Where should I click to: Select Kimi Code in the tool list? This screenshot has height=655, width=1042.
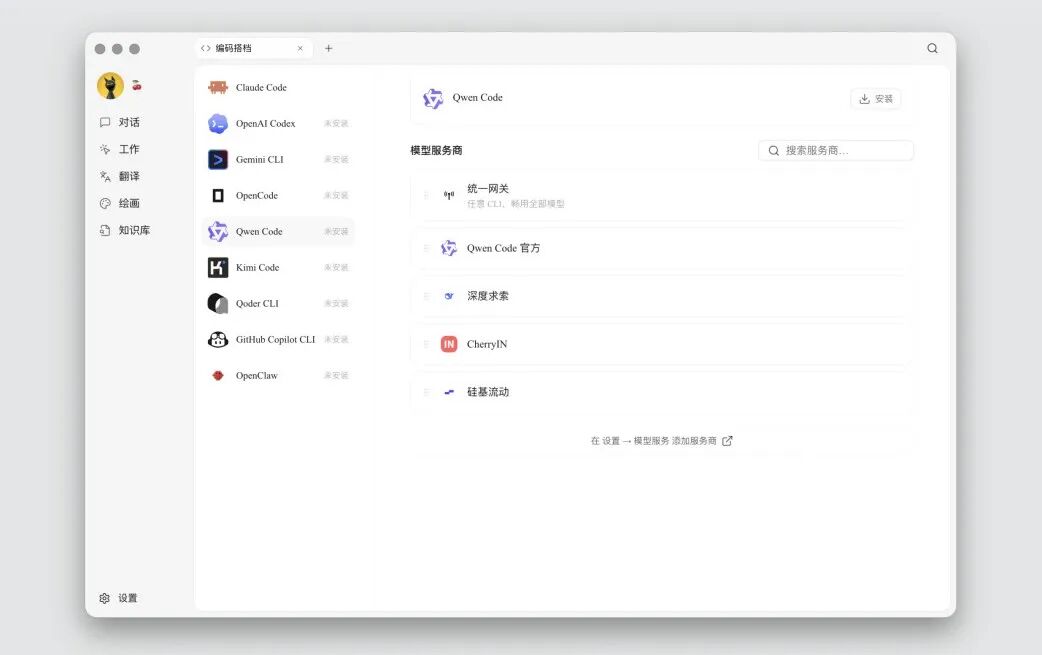point(278,267)
